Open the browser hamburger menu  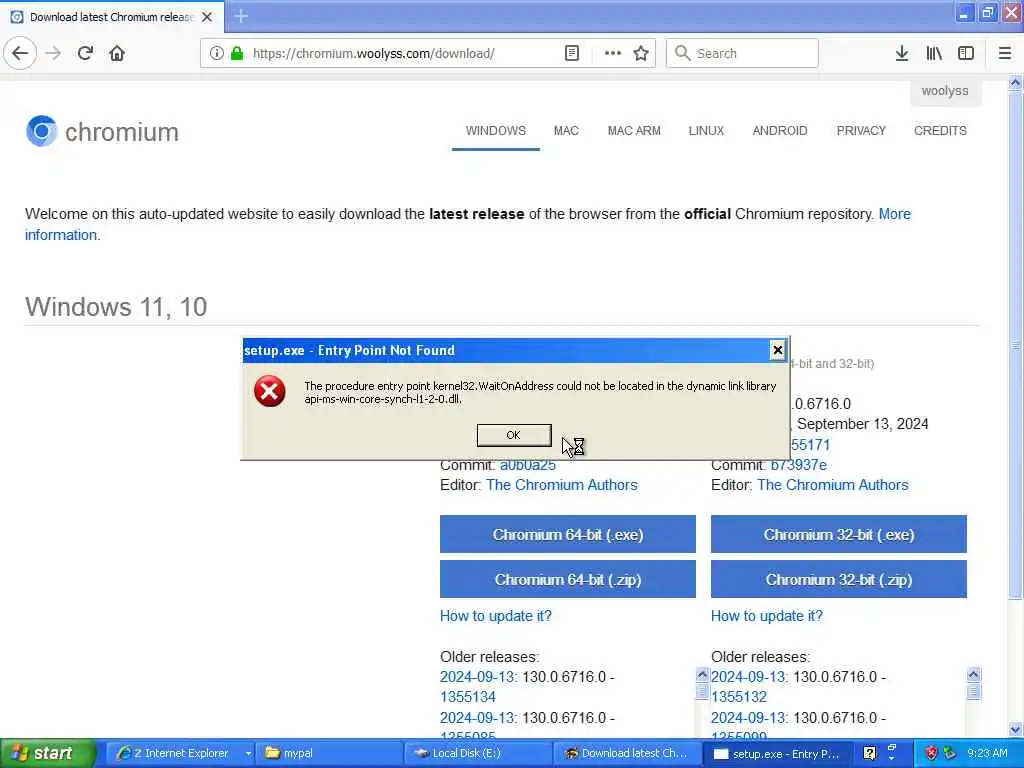point(1005,53)
